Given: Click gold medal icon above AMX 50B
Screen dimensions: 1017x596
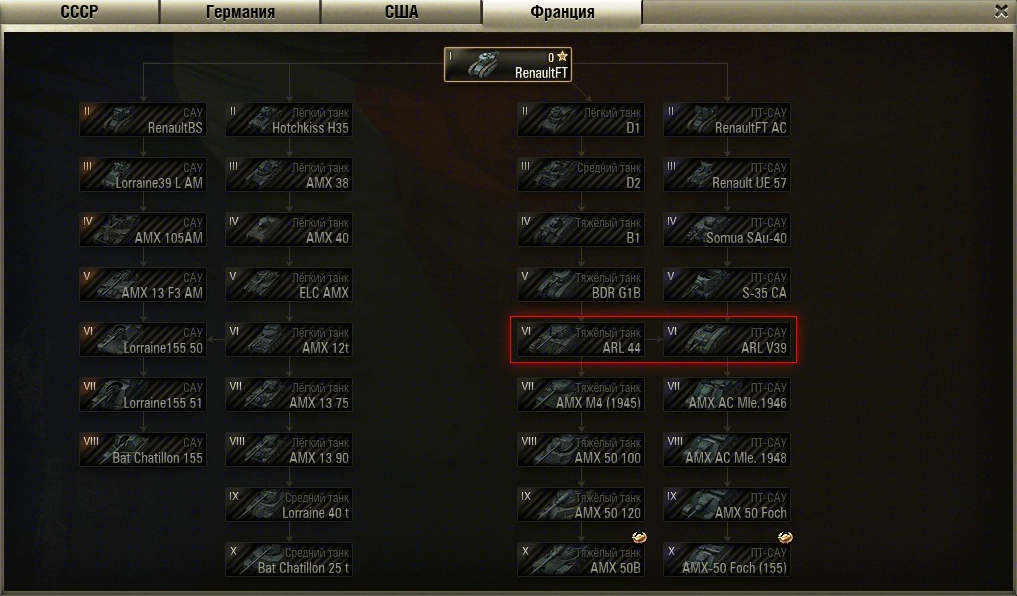Looking at the screenshot, I should coord(639,537).
